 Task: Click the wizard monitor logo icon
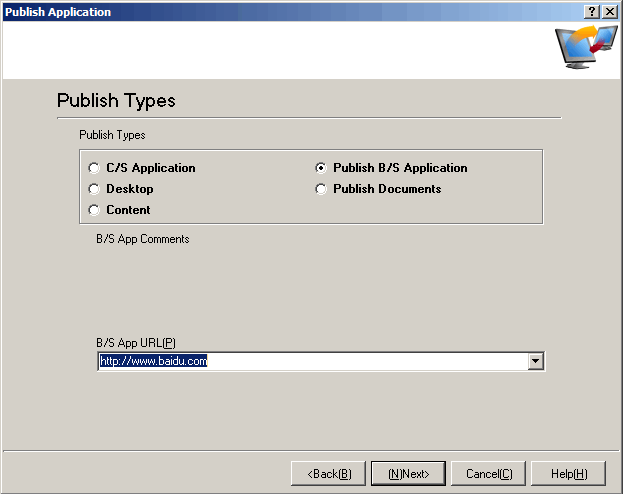point(586,48)
